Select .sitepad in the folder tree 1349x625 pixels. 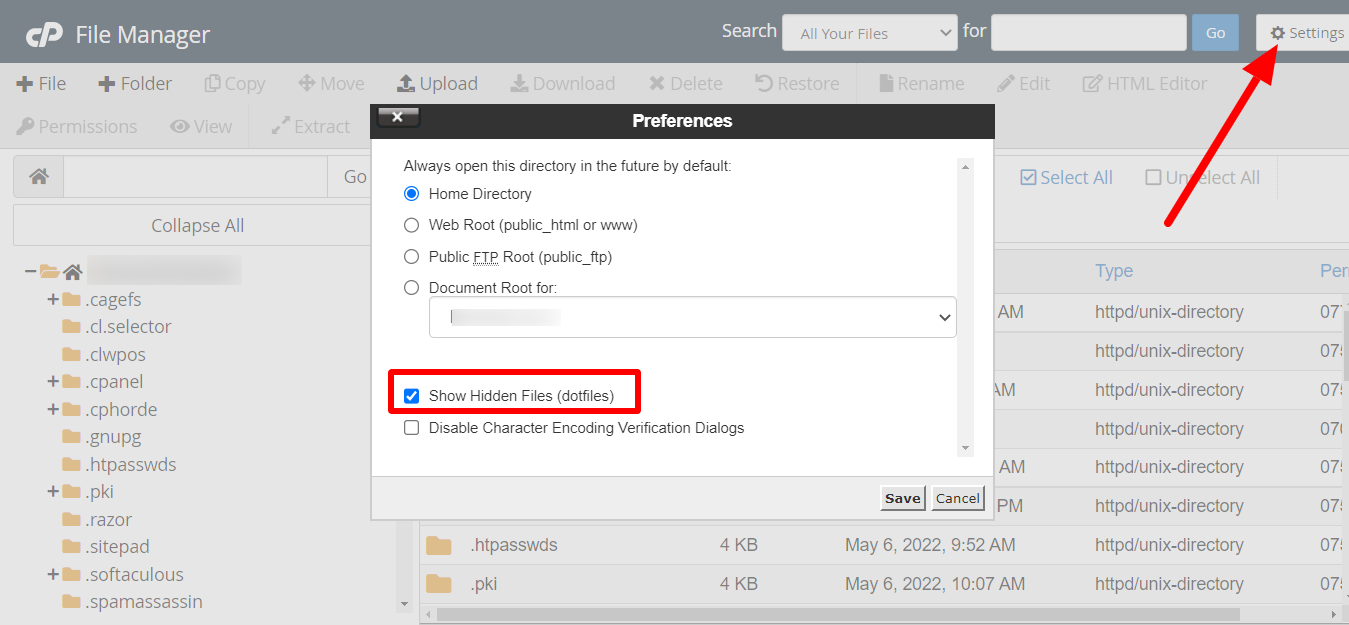117,546
